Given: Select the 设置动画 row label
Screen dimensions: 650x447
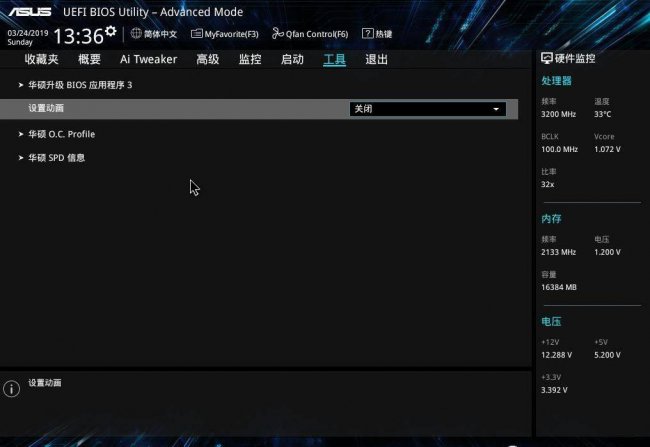Looking at the screenshot, I should point(46,108).
